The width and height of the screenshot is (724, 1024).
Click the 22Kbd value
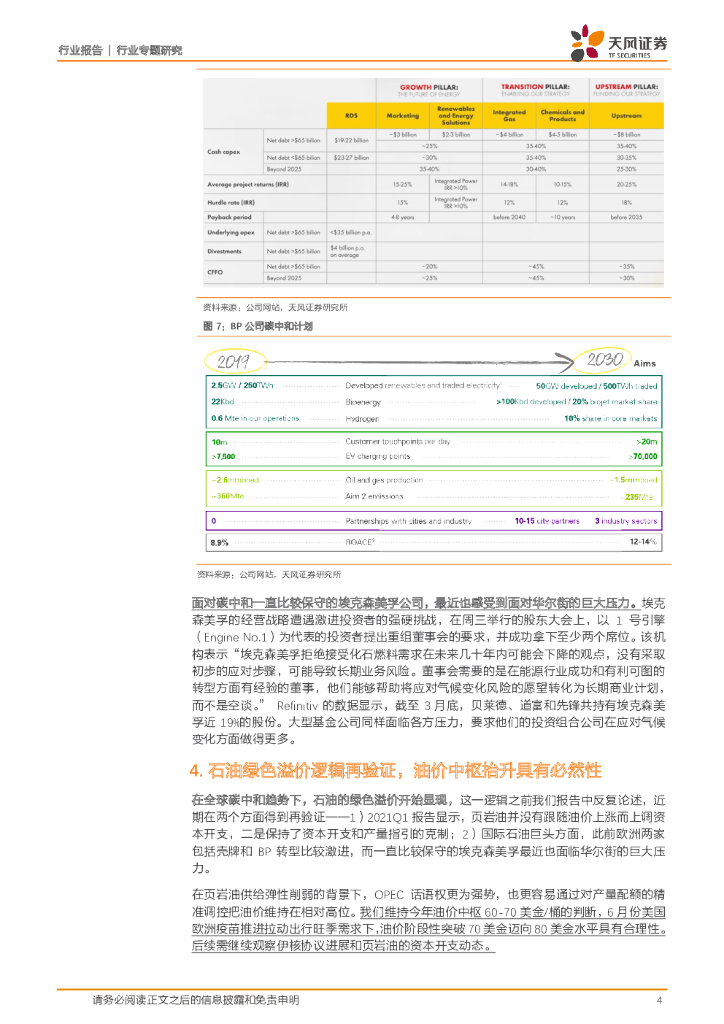click(223, 402)
